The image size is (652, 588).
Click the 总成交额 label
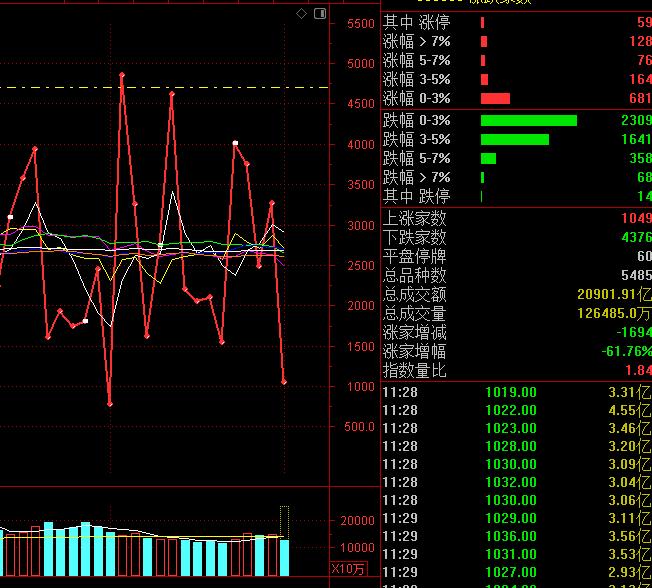coord(414,294)
